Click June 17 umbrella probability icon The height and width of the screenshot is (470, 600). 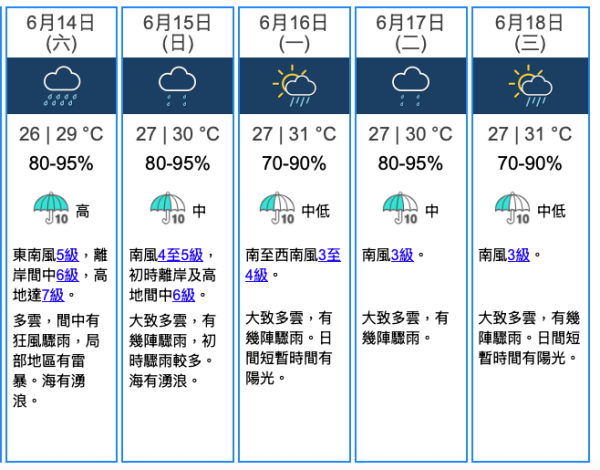click(400, 208)
